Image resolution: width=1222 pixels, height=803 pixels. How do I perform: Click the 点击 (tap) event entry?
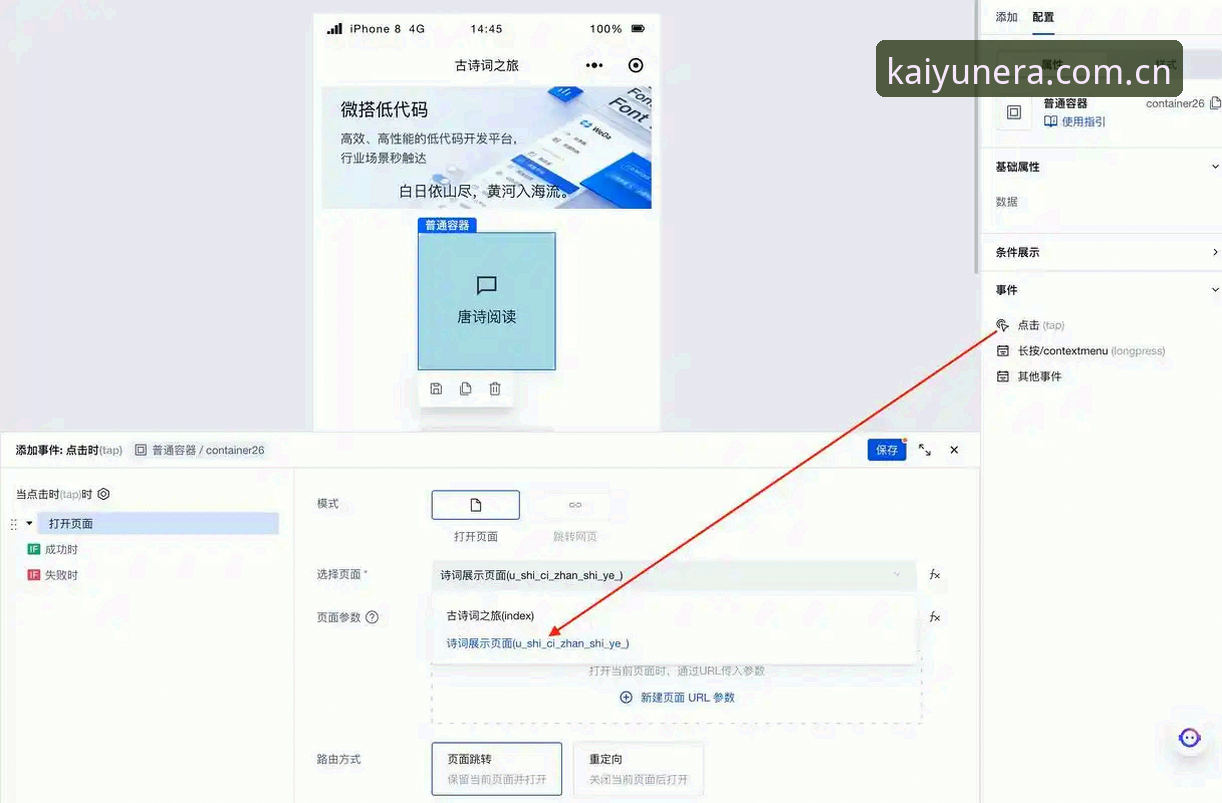[x=1041, y=325]
